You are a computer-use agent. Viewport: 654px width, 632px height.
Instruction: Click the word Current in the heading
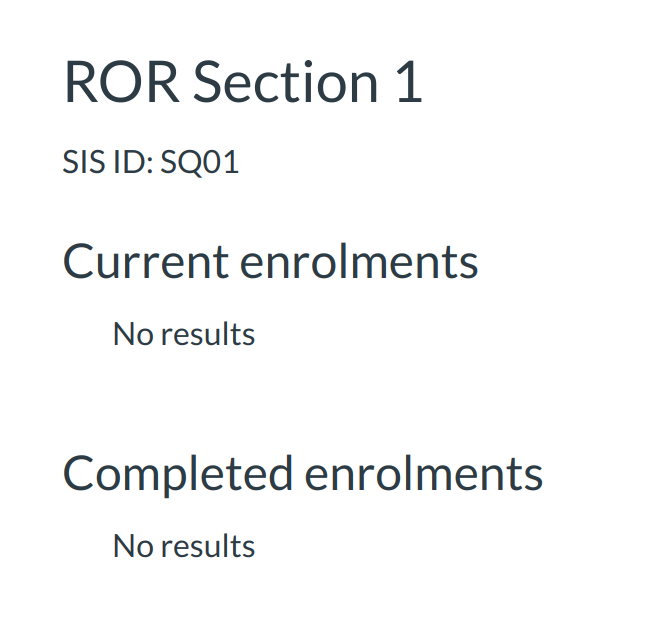pyautogui.click(x=146, y=262)
